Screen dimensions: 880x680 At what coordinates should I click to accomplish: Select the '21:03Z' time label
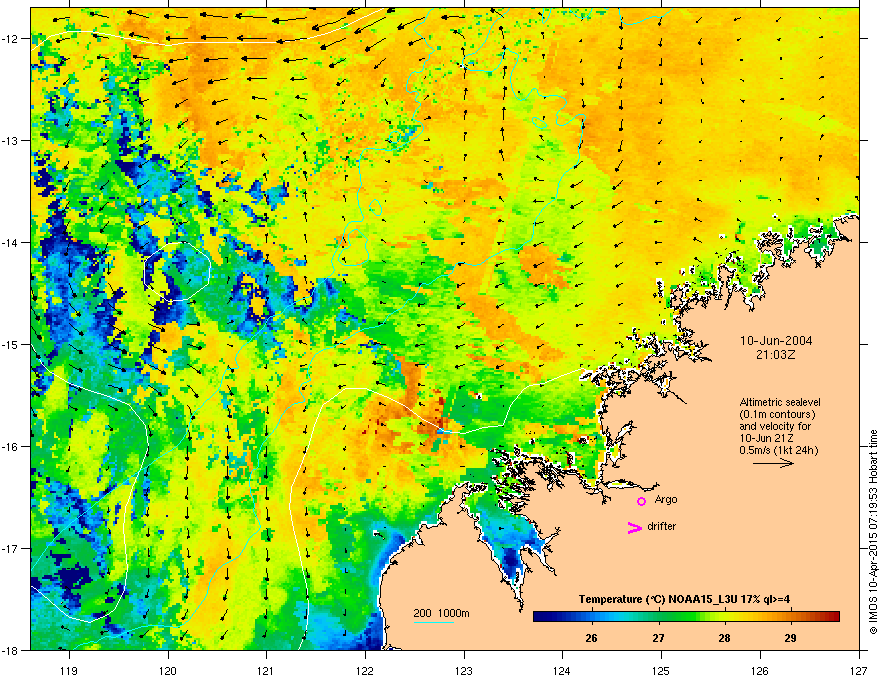pos(776,355)
